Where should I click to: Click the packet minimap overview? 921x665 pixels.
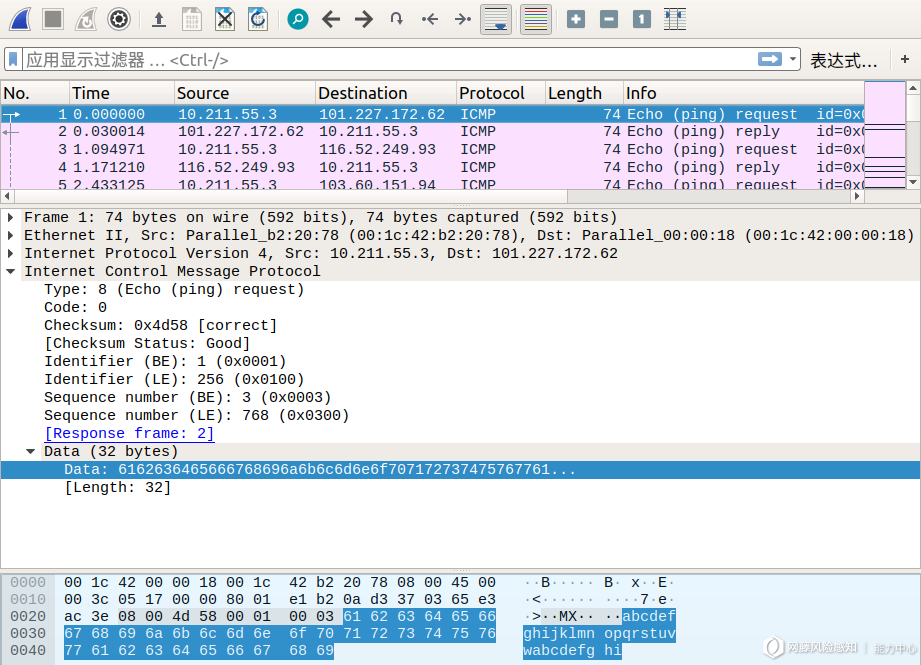click(885, 135)
